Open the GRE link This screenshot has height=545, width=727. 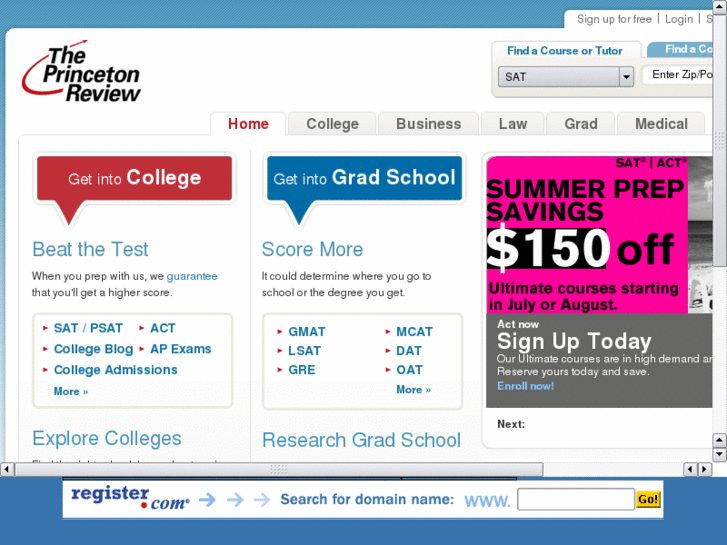[x=301, y=370]
